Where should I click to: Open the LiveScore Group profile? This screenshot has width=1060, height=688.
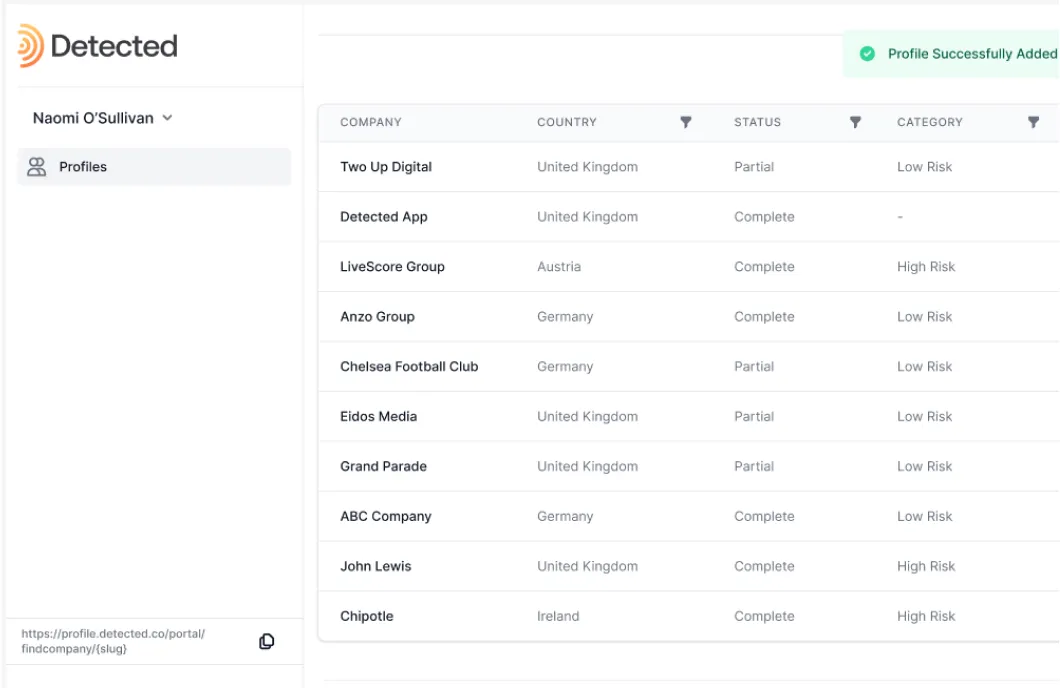(x=392, y=267)
